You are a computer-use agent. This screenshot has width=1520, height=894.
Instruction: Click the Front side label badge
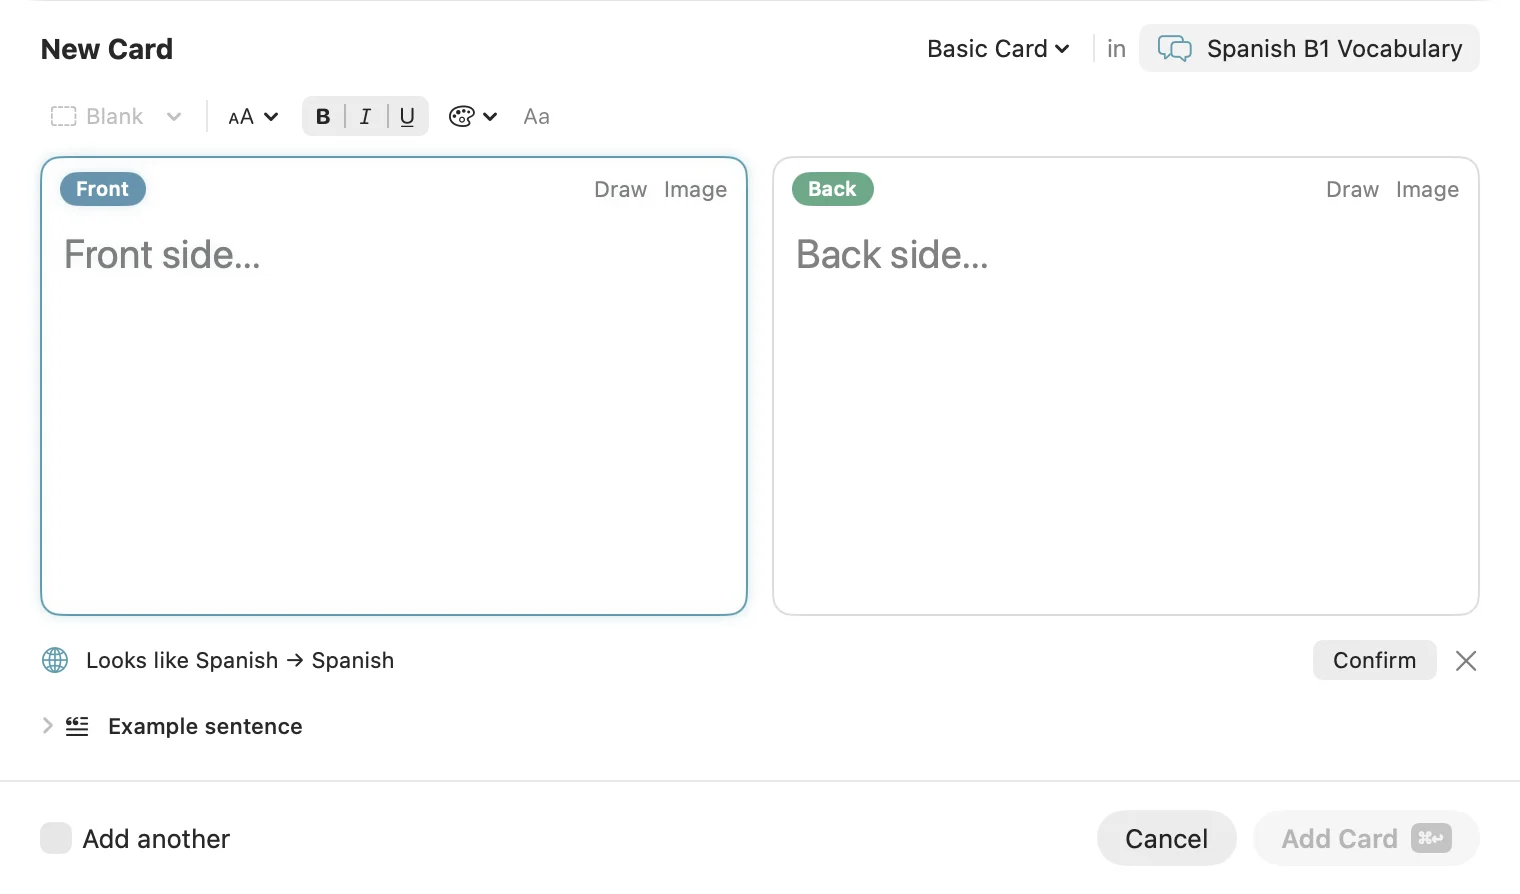103,189
